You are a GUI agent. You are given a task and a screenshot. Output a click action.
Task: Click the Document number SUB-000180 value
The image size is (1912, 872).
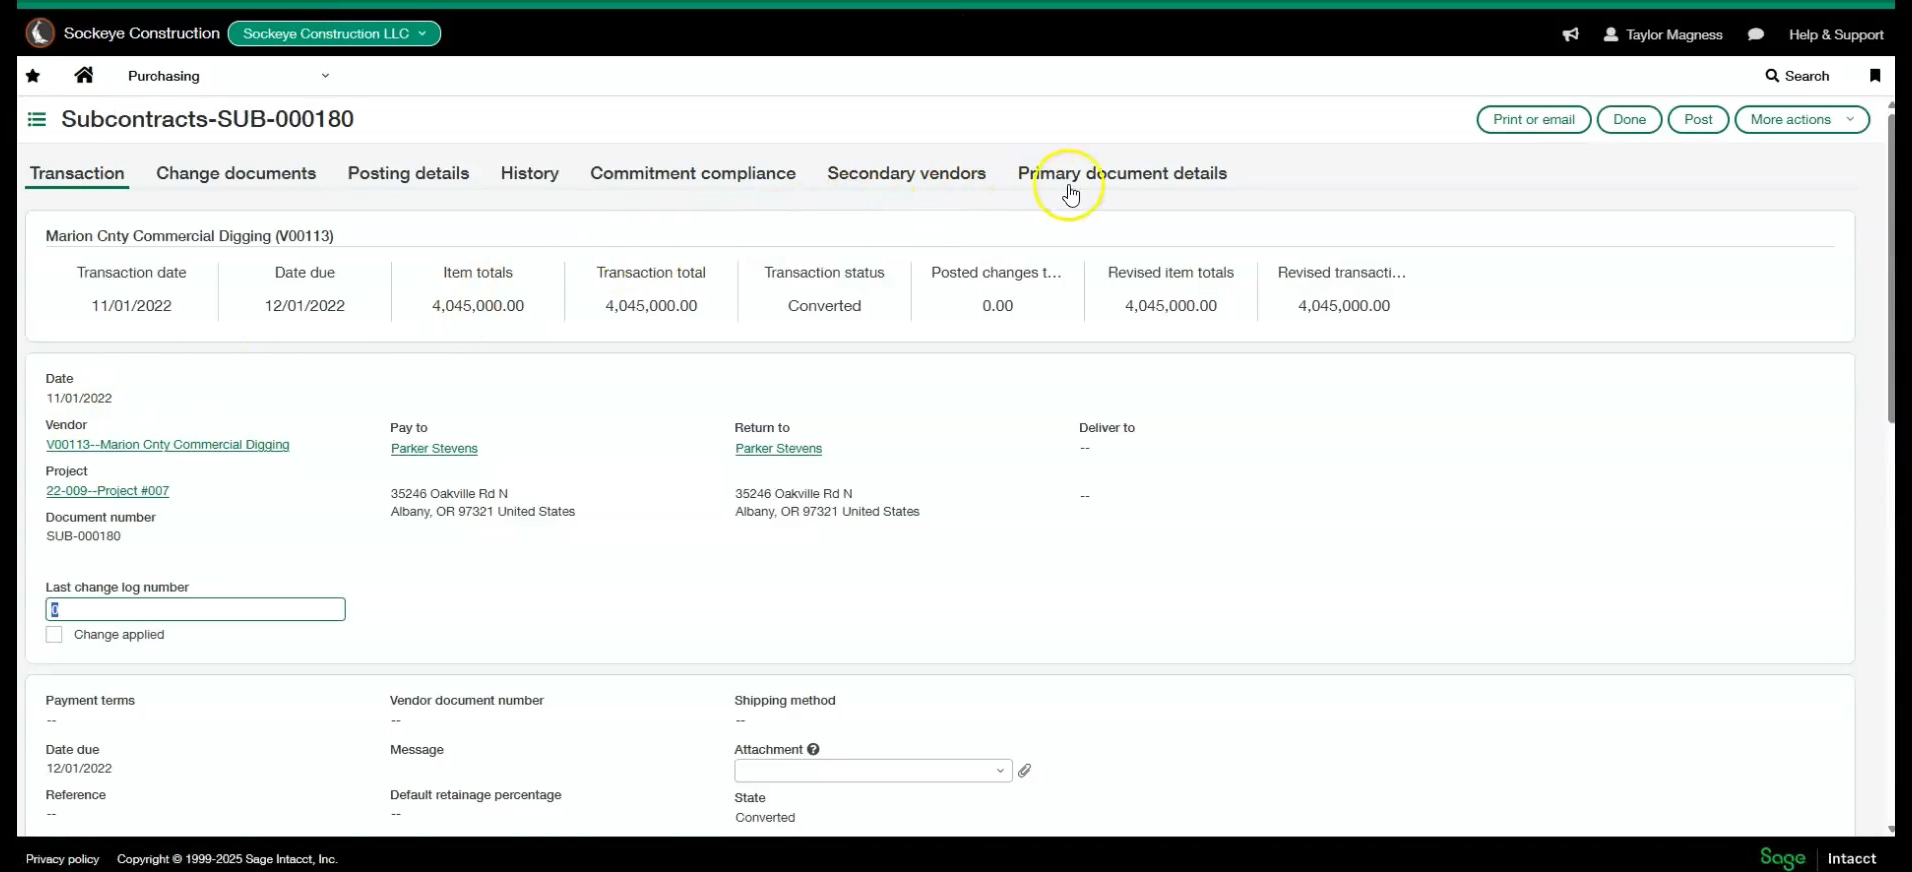[x=83, y=536]
